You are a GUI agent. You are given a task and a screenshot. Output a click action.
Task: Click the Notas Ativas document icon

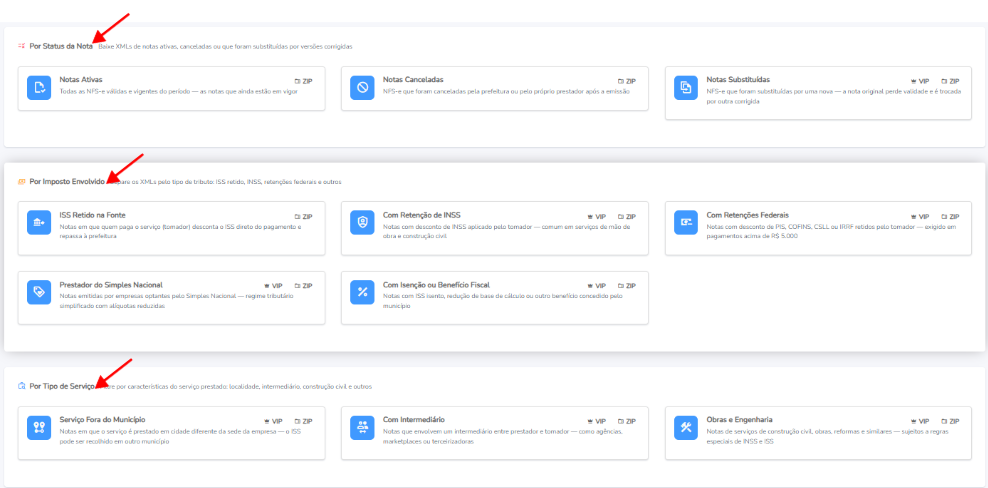[39, 88]
